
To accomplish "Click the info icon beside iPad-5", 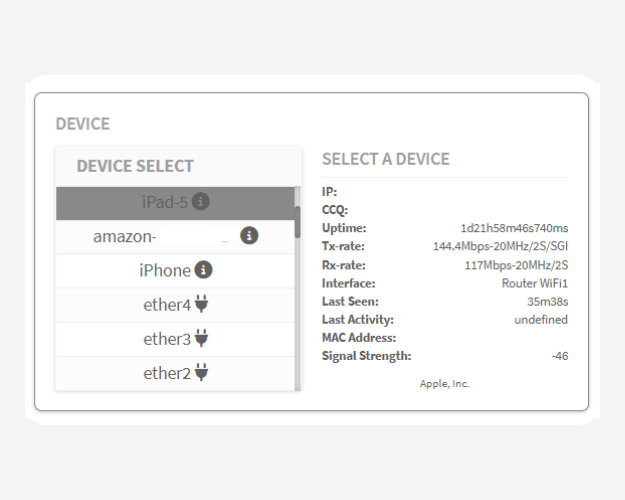I will (x=201, y=202).
